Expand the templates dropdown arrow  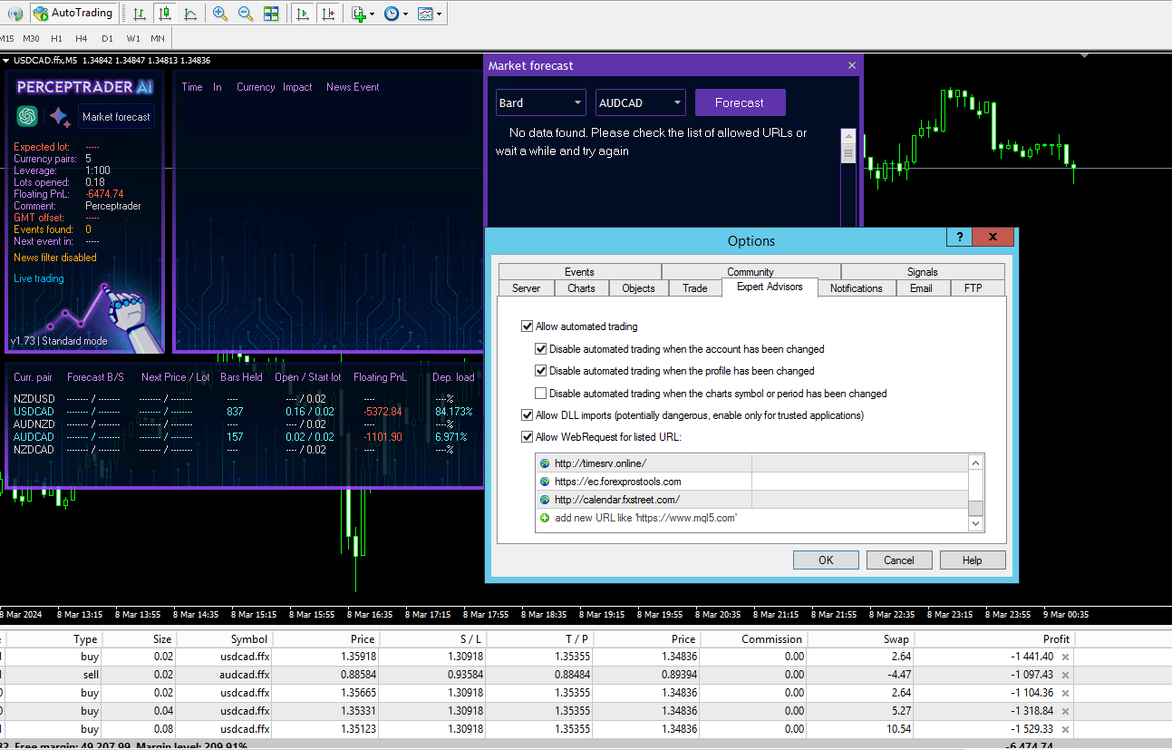[x=439, y=13]
